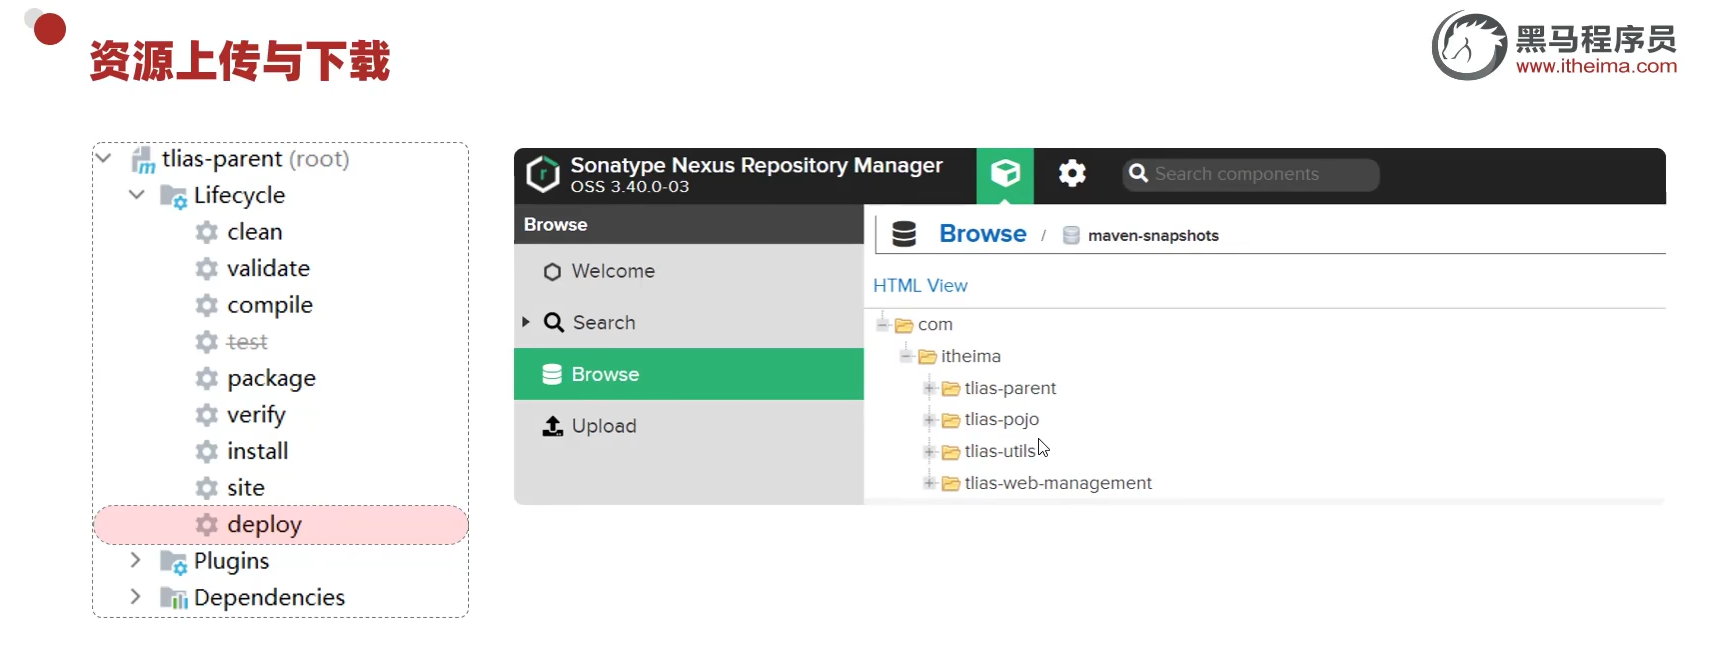Click the gear icon beside clean

[x=207, y=232]
